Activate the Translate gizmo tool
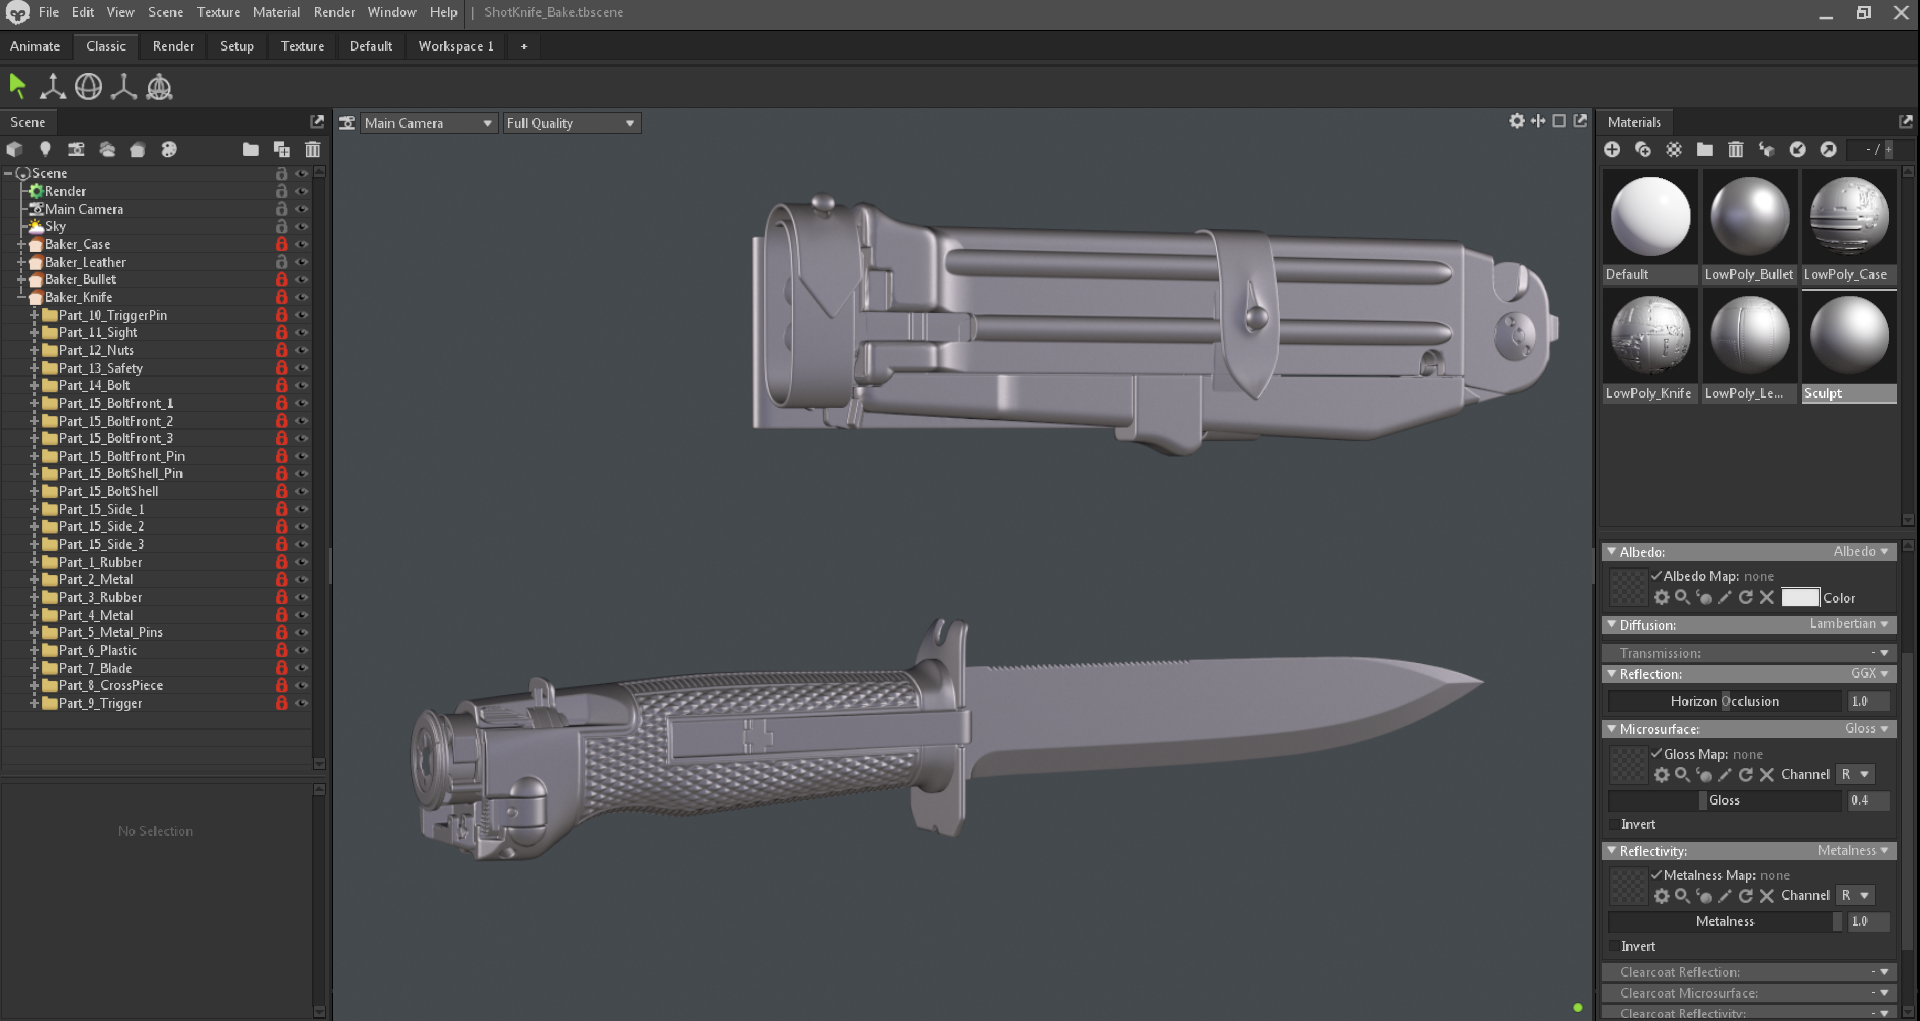Screen dimensions: 1920x1021 click(x=53, y=87)
